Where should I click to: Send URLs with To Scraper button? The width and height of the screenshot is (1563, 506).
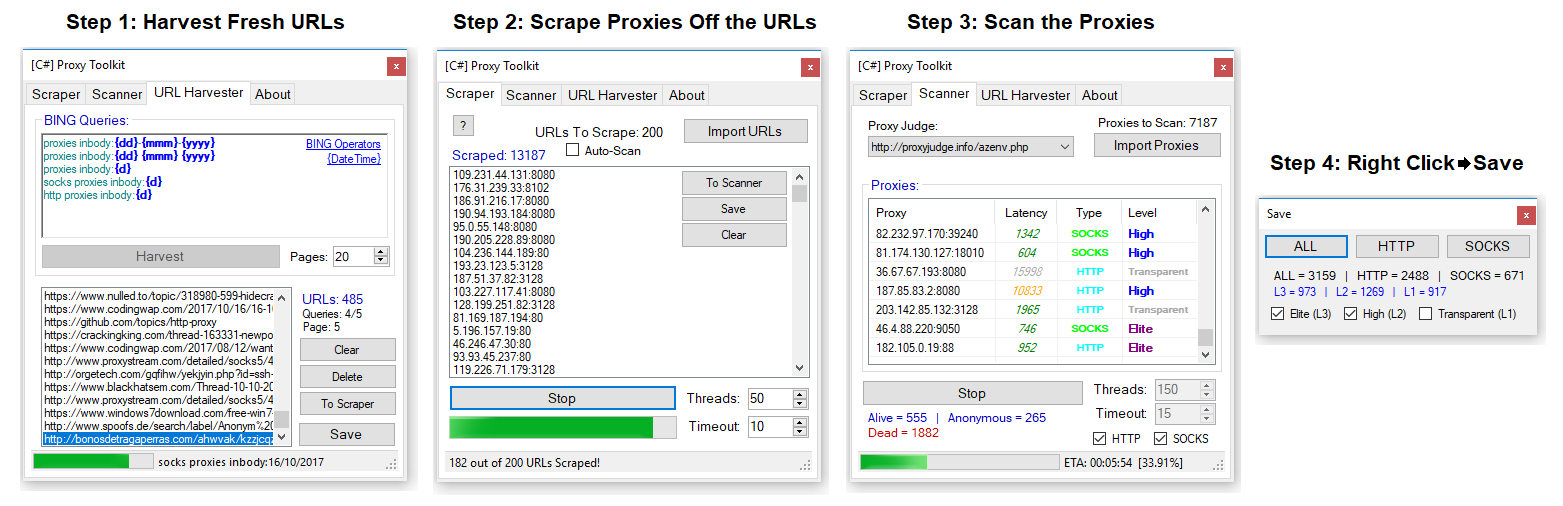347,404
